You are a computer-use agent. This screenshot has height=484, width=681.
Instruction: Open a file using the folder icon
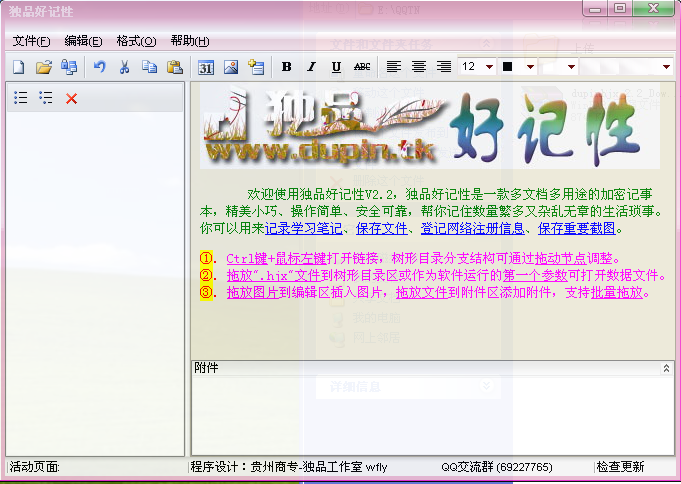coord(44,67)
